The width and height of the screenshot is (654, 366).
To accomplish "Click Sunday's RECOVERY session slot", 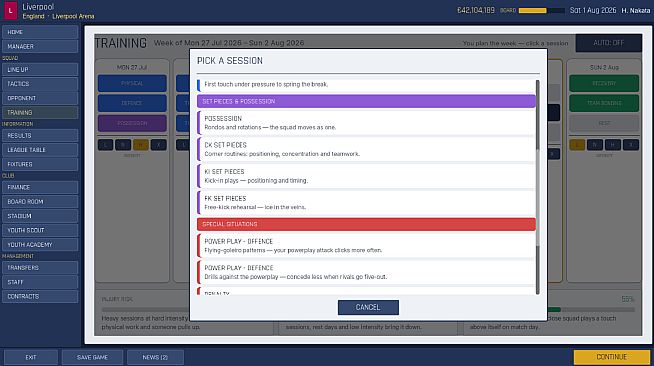I will tap(604, 83).
